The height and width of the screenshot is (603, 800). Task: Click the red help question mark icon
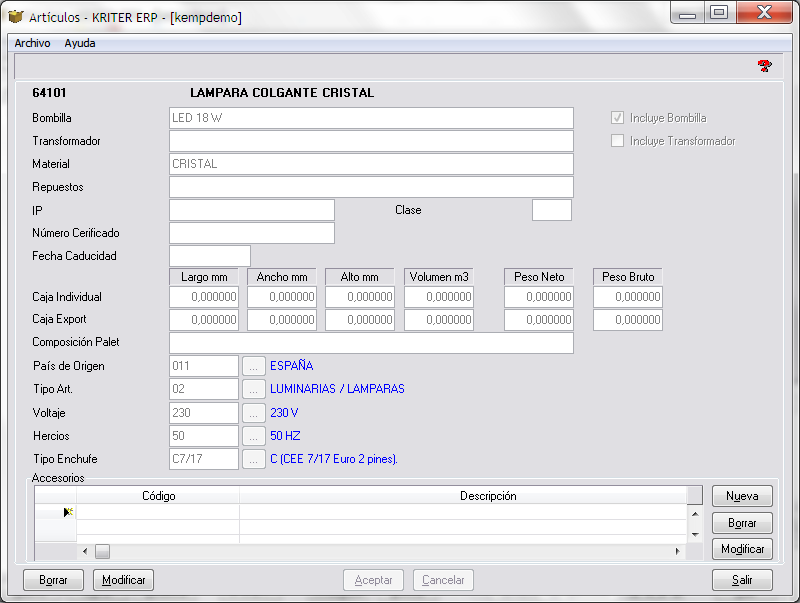[x=765, y=66]
